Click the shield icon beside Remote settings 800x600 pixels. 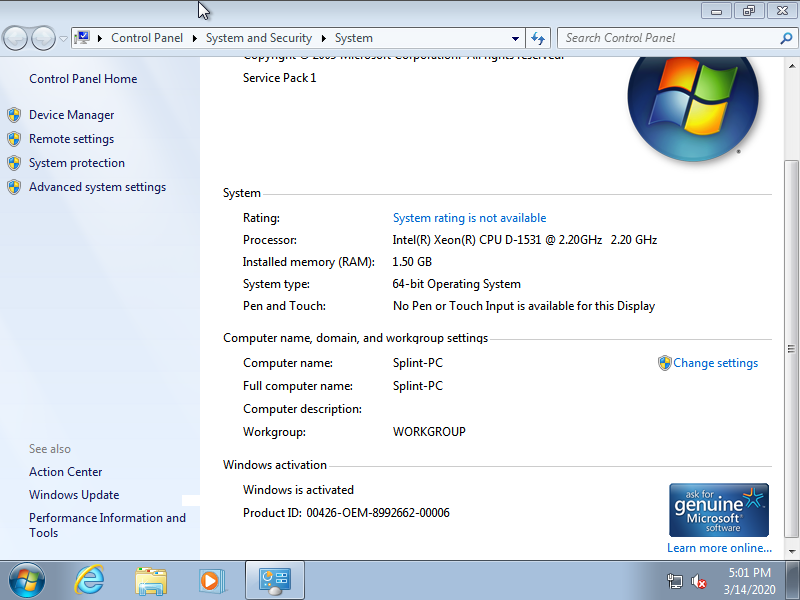point(14,139)
